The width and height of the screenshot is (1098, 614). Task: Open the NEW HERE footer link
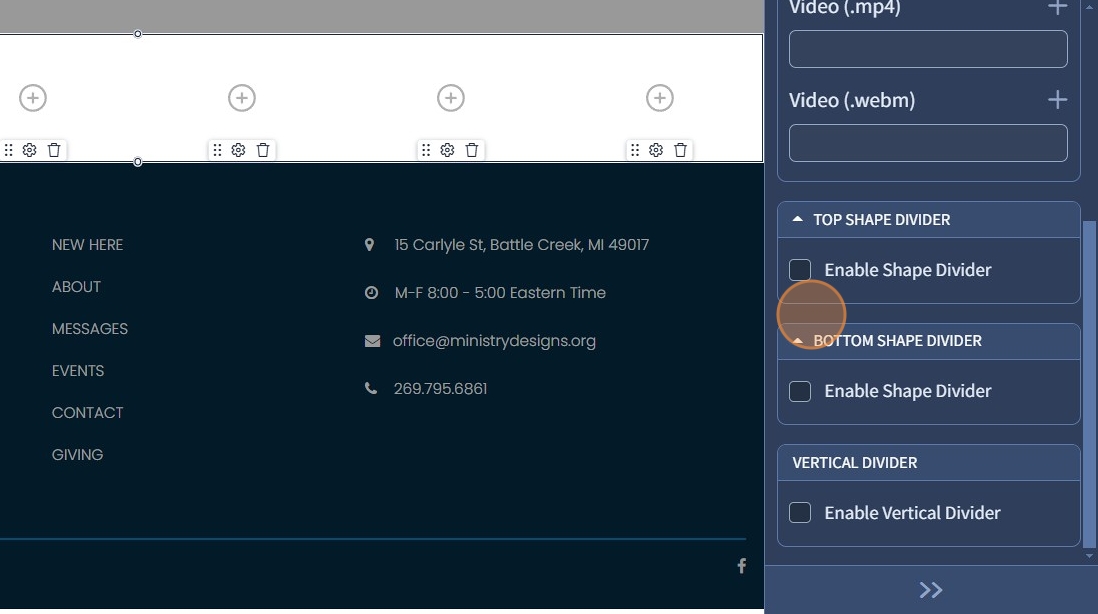pos(88,245)
